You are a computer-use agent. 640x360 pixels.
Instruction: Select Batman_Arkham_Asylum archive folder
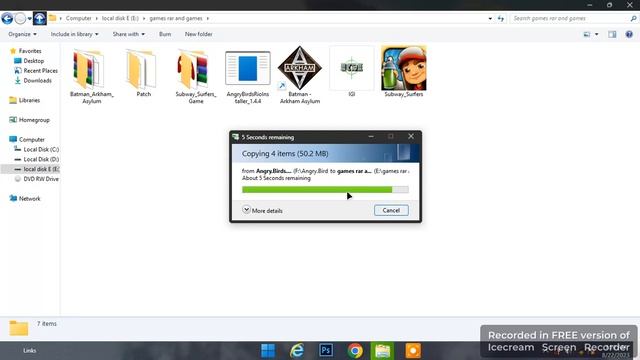coord(91,76)
